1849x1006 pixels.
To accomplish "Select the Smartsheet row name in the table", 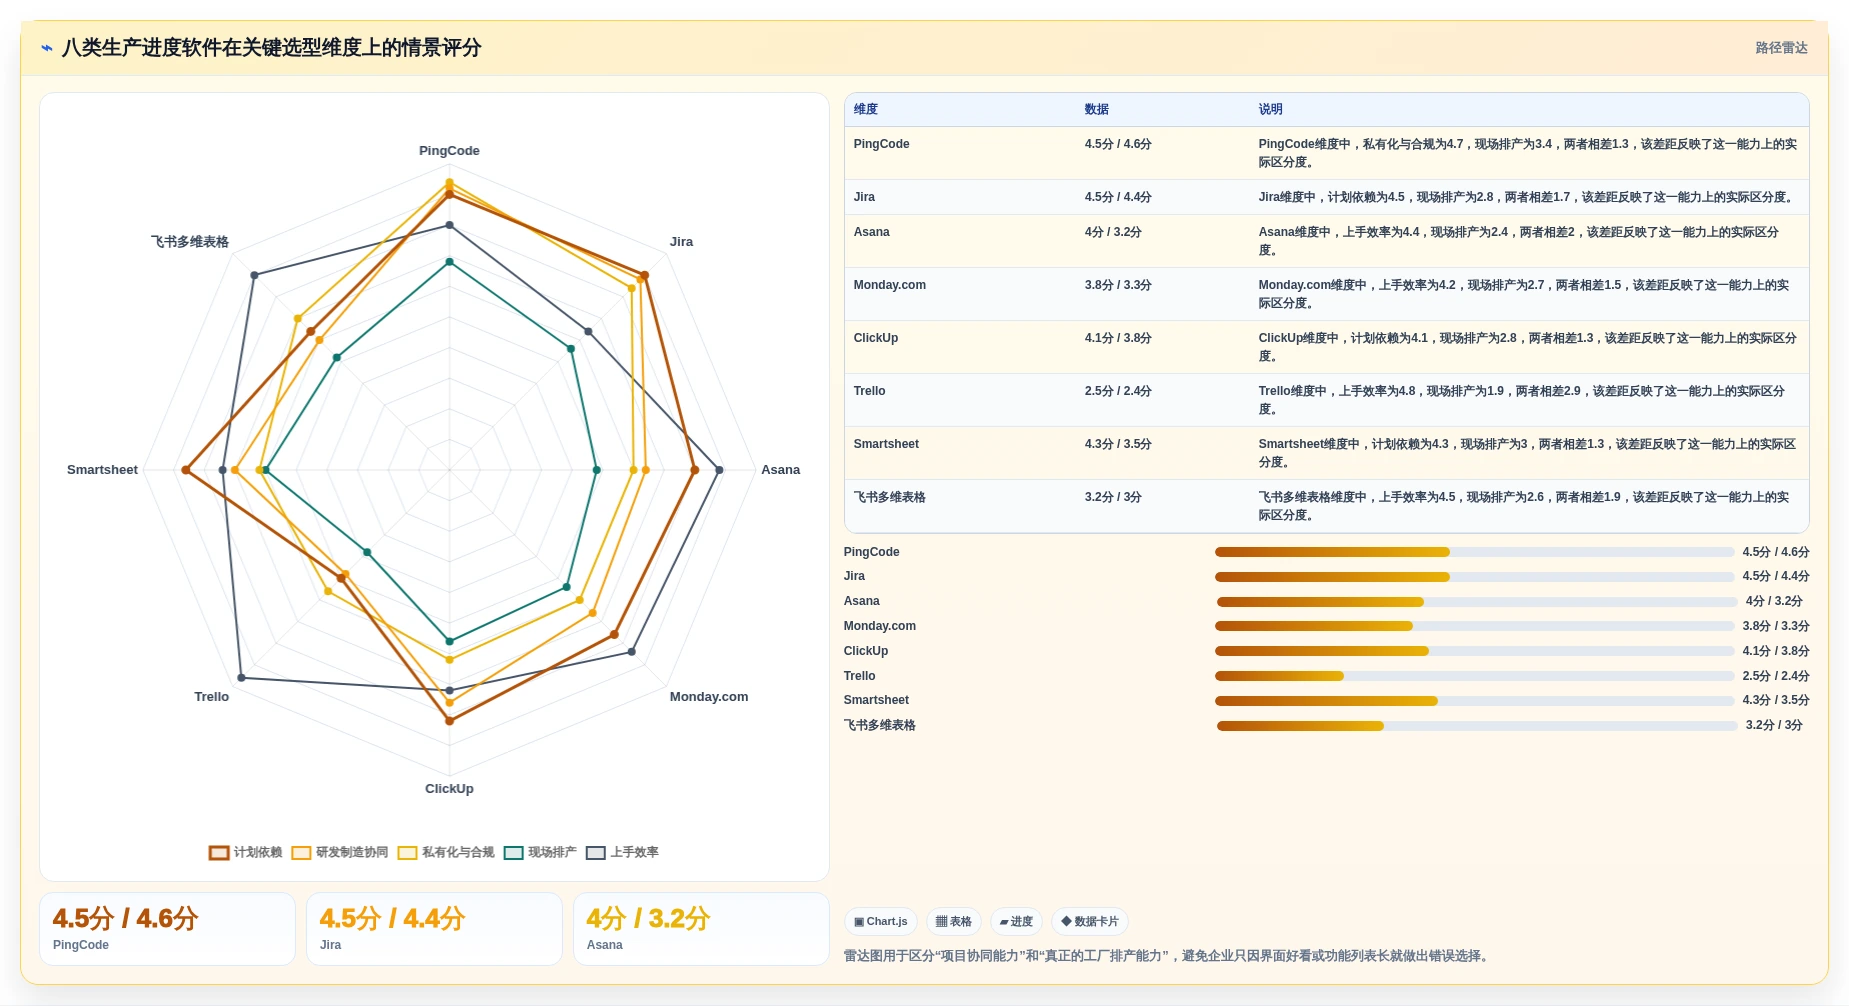I will [x=886, y=444].
